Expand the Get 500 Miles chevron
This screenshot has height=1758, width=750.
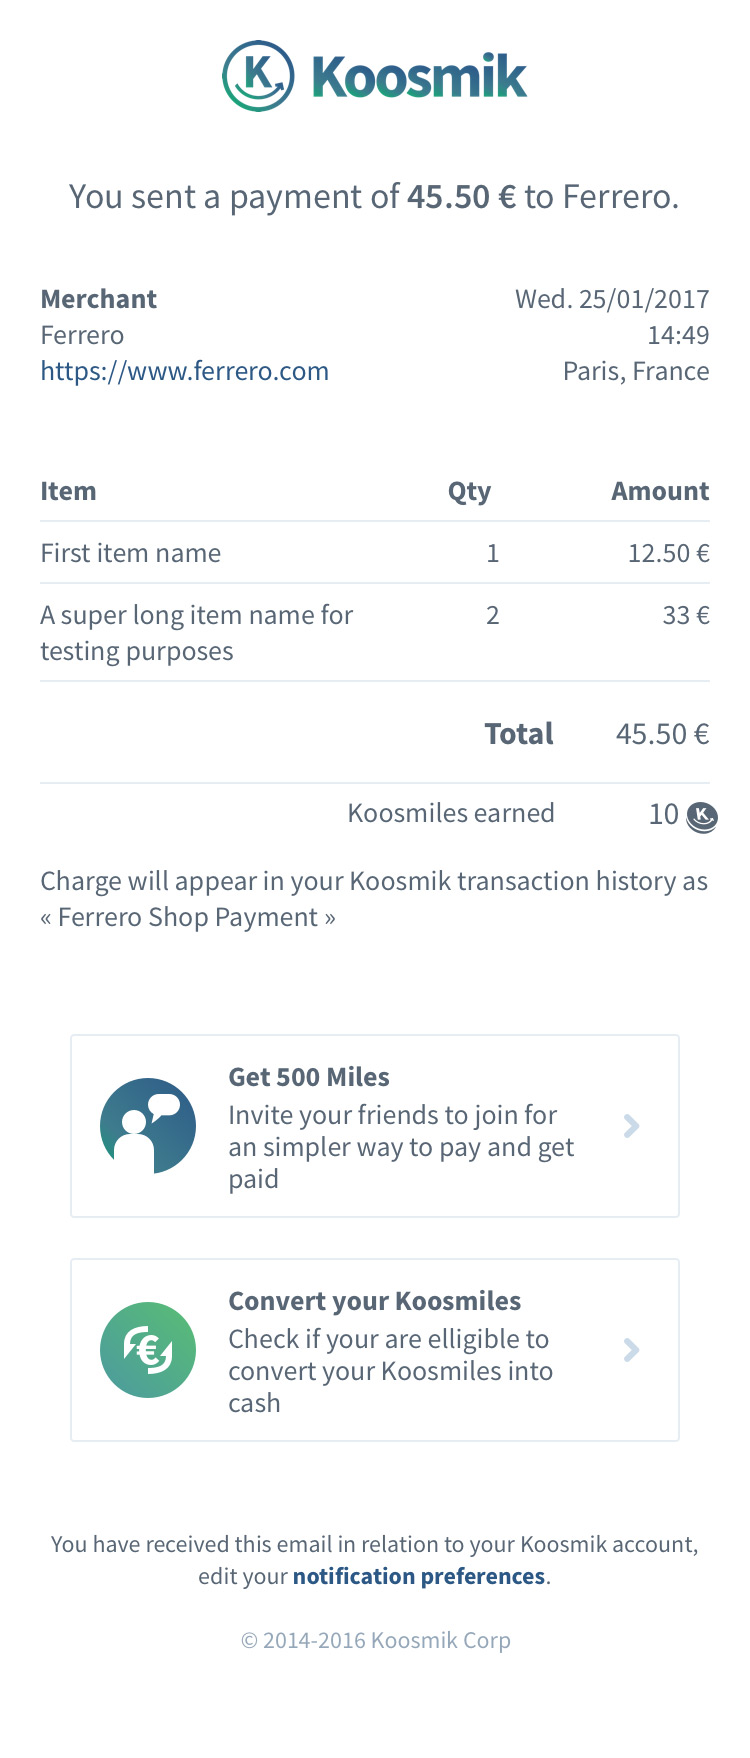631,1126
